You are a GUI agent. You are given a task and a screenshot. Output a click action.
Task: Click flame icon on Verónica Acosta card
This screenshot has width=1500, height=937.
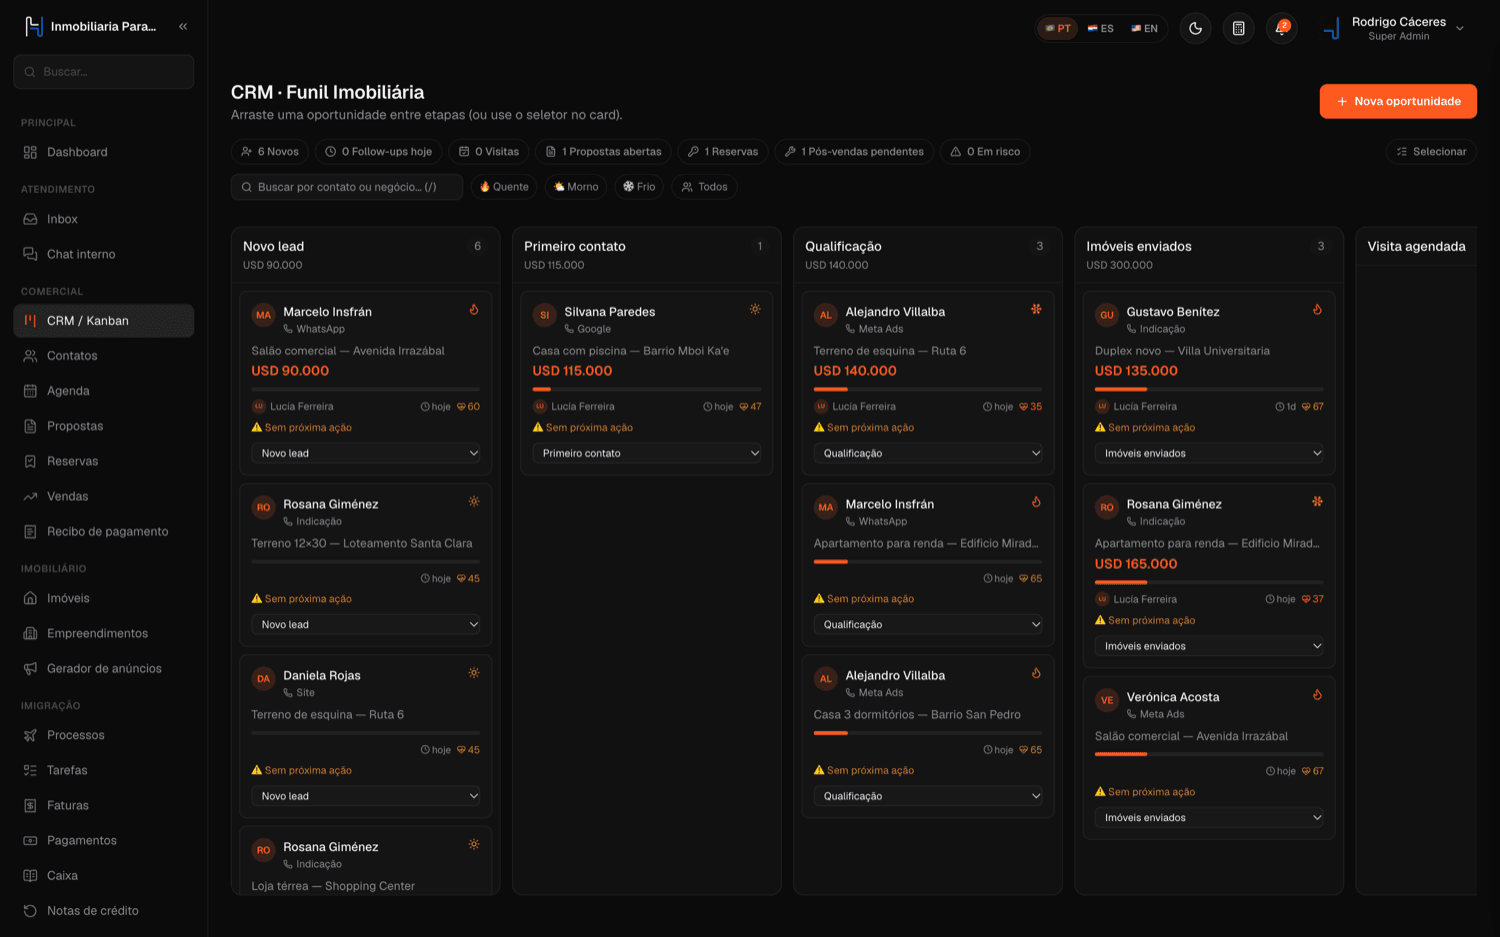point(1317,695)
